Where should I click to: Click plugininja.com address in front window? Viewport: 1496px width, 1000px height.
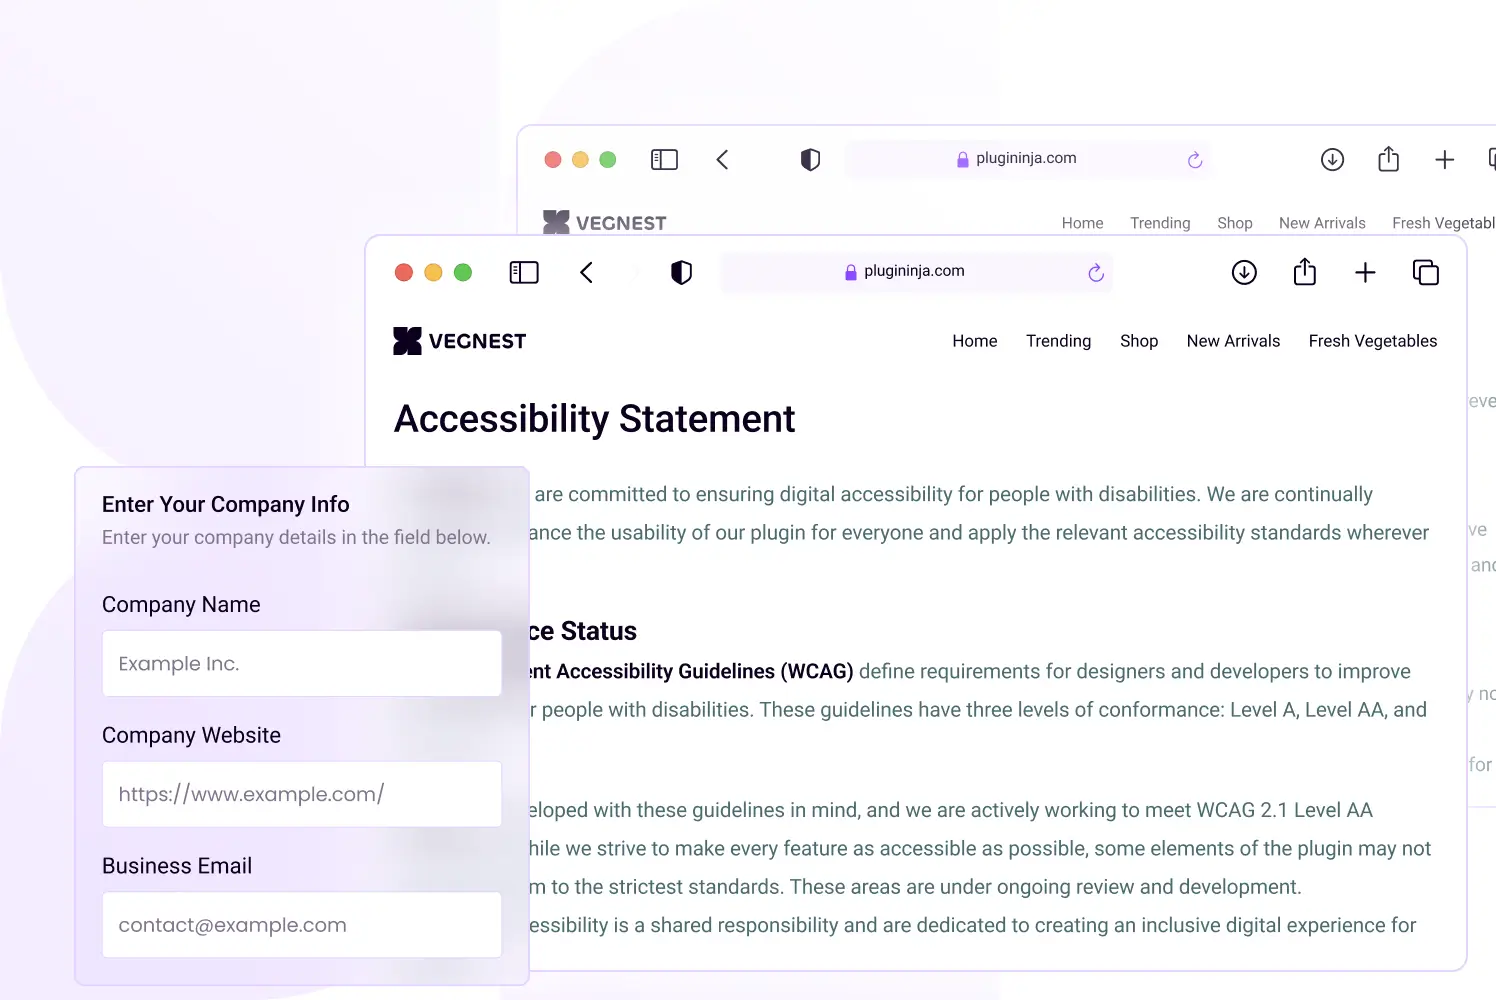point(914,271)
